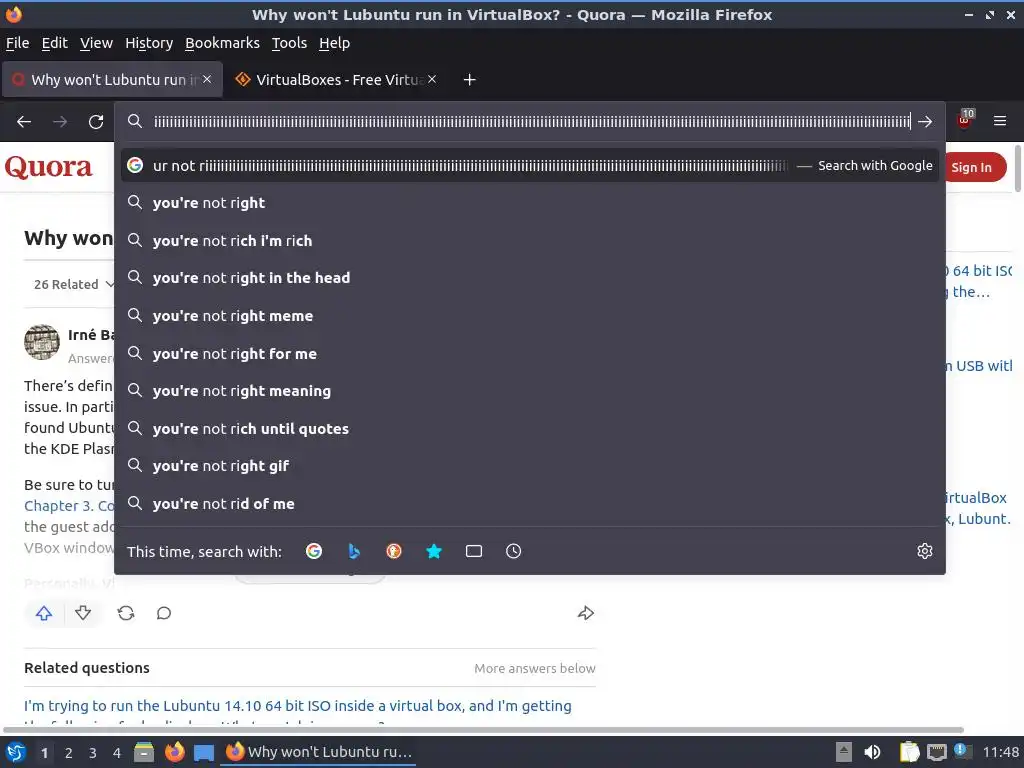The width and height of the screenshot is (1024, 768).
Task: Downvote the answer with the down arrow
Action: pyautogui.click(x=83, y=613)
